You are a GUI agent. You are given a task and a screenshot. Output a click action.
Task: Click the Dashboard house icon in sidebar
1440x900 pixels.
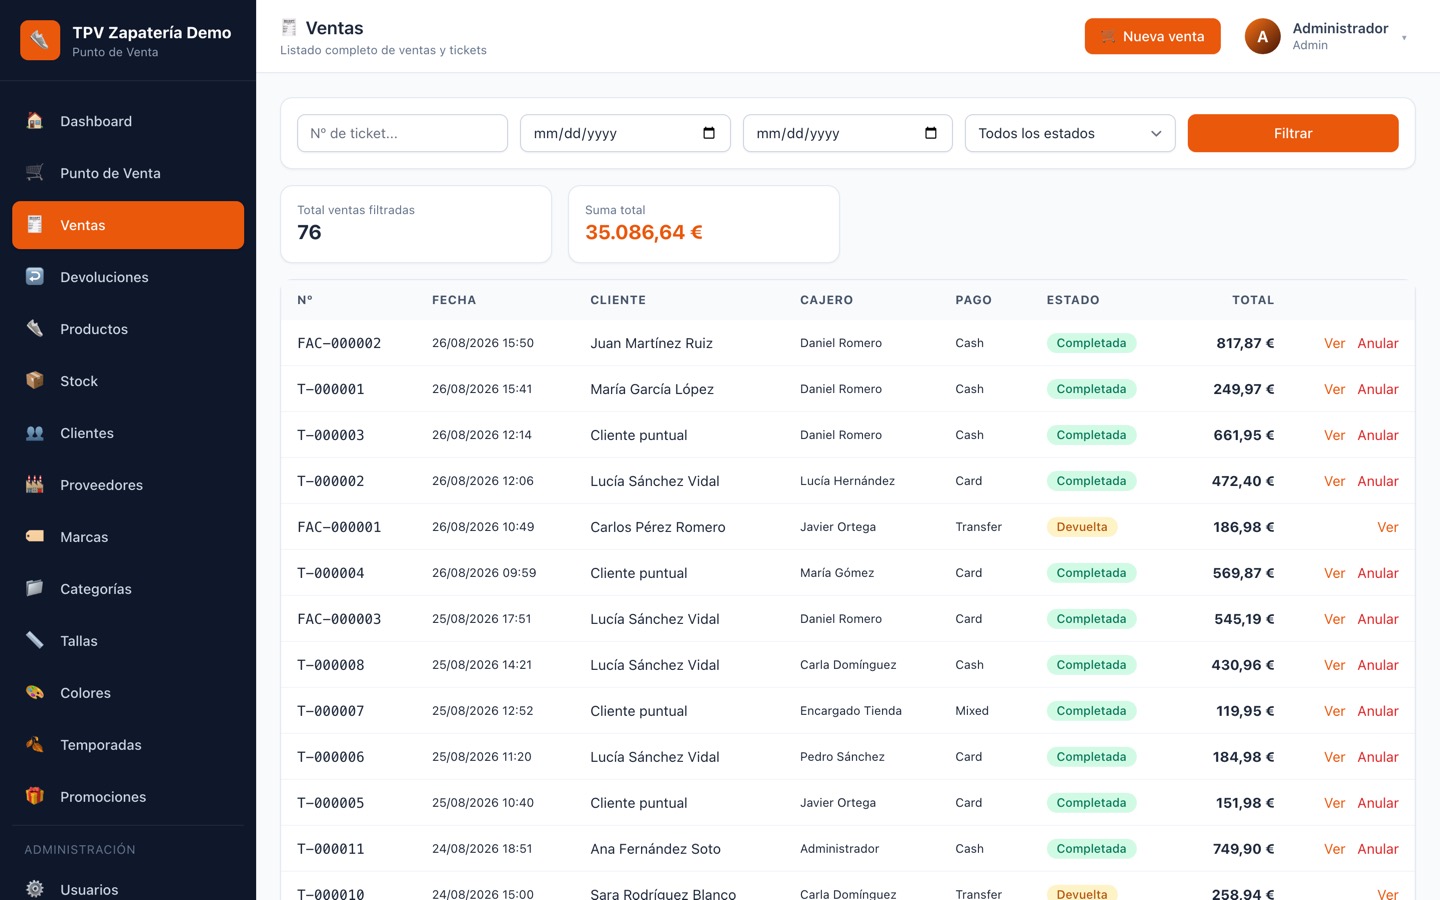tap(35, 121)
